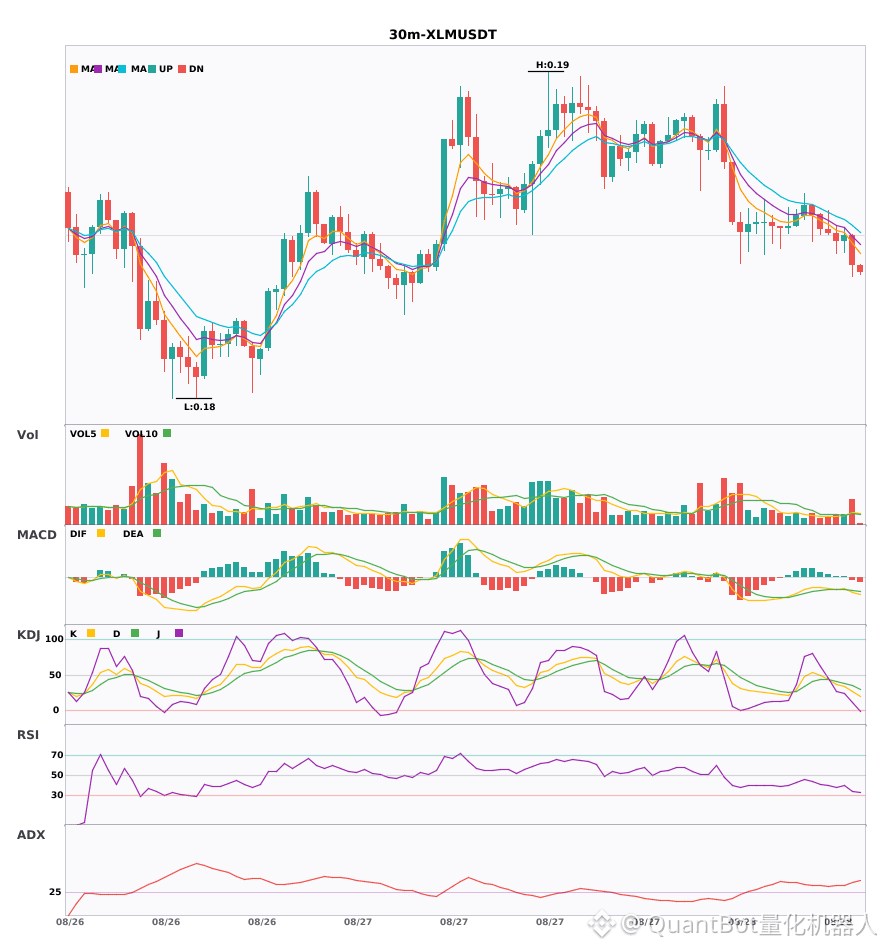Select the green D line legend swatch
This screenshot has height=950, width=885.
tap(135, 633)
